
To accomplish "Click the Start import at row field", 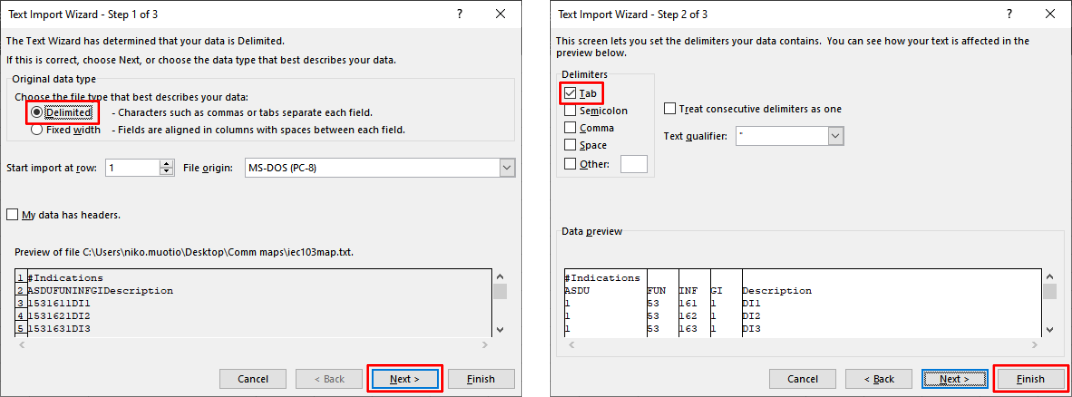I will point(133,167).
